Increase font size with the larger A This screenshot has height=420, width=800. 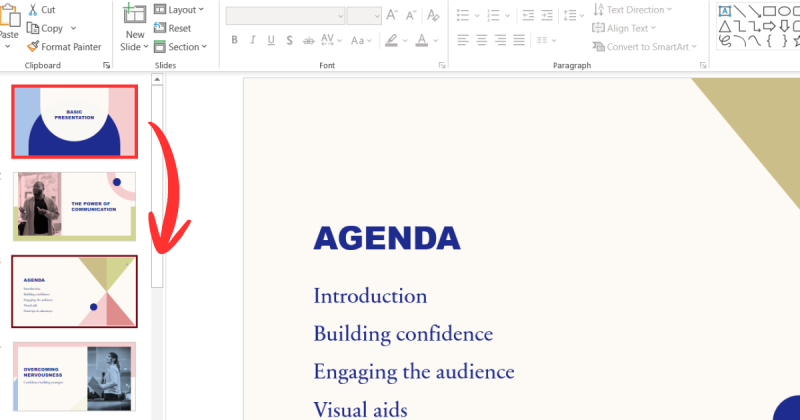(x=392, y=15)
